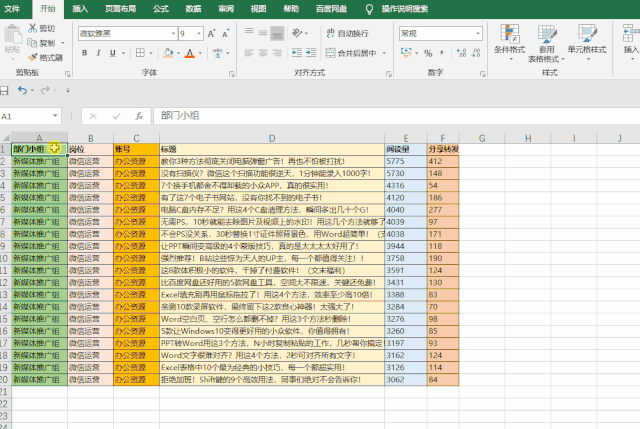The width and height of the screenshot is (640, 429).
Task: Align text to bottom of cell
Action: pos(278,33)
